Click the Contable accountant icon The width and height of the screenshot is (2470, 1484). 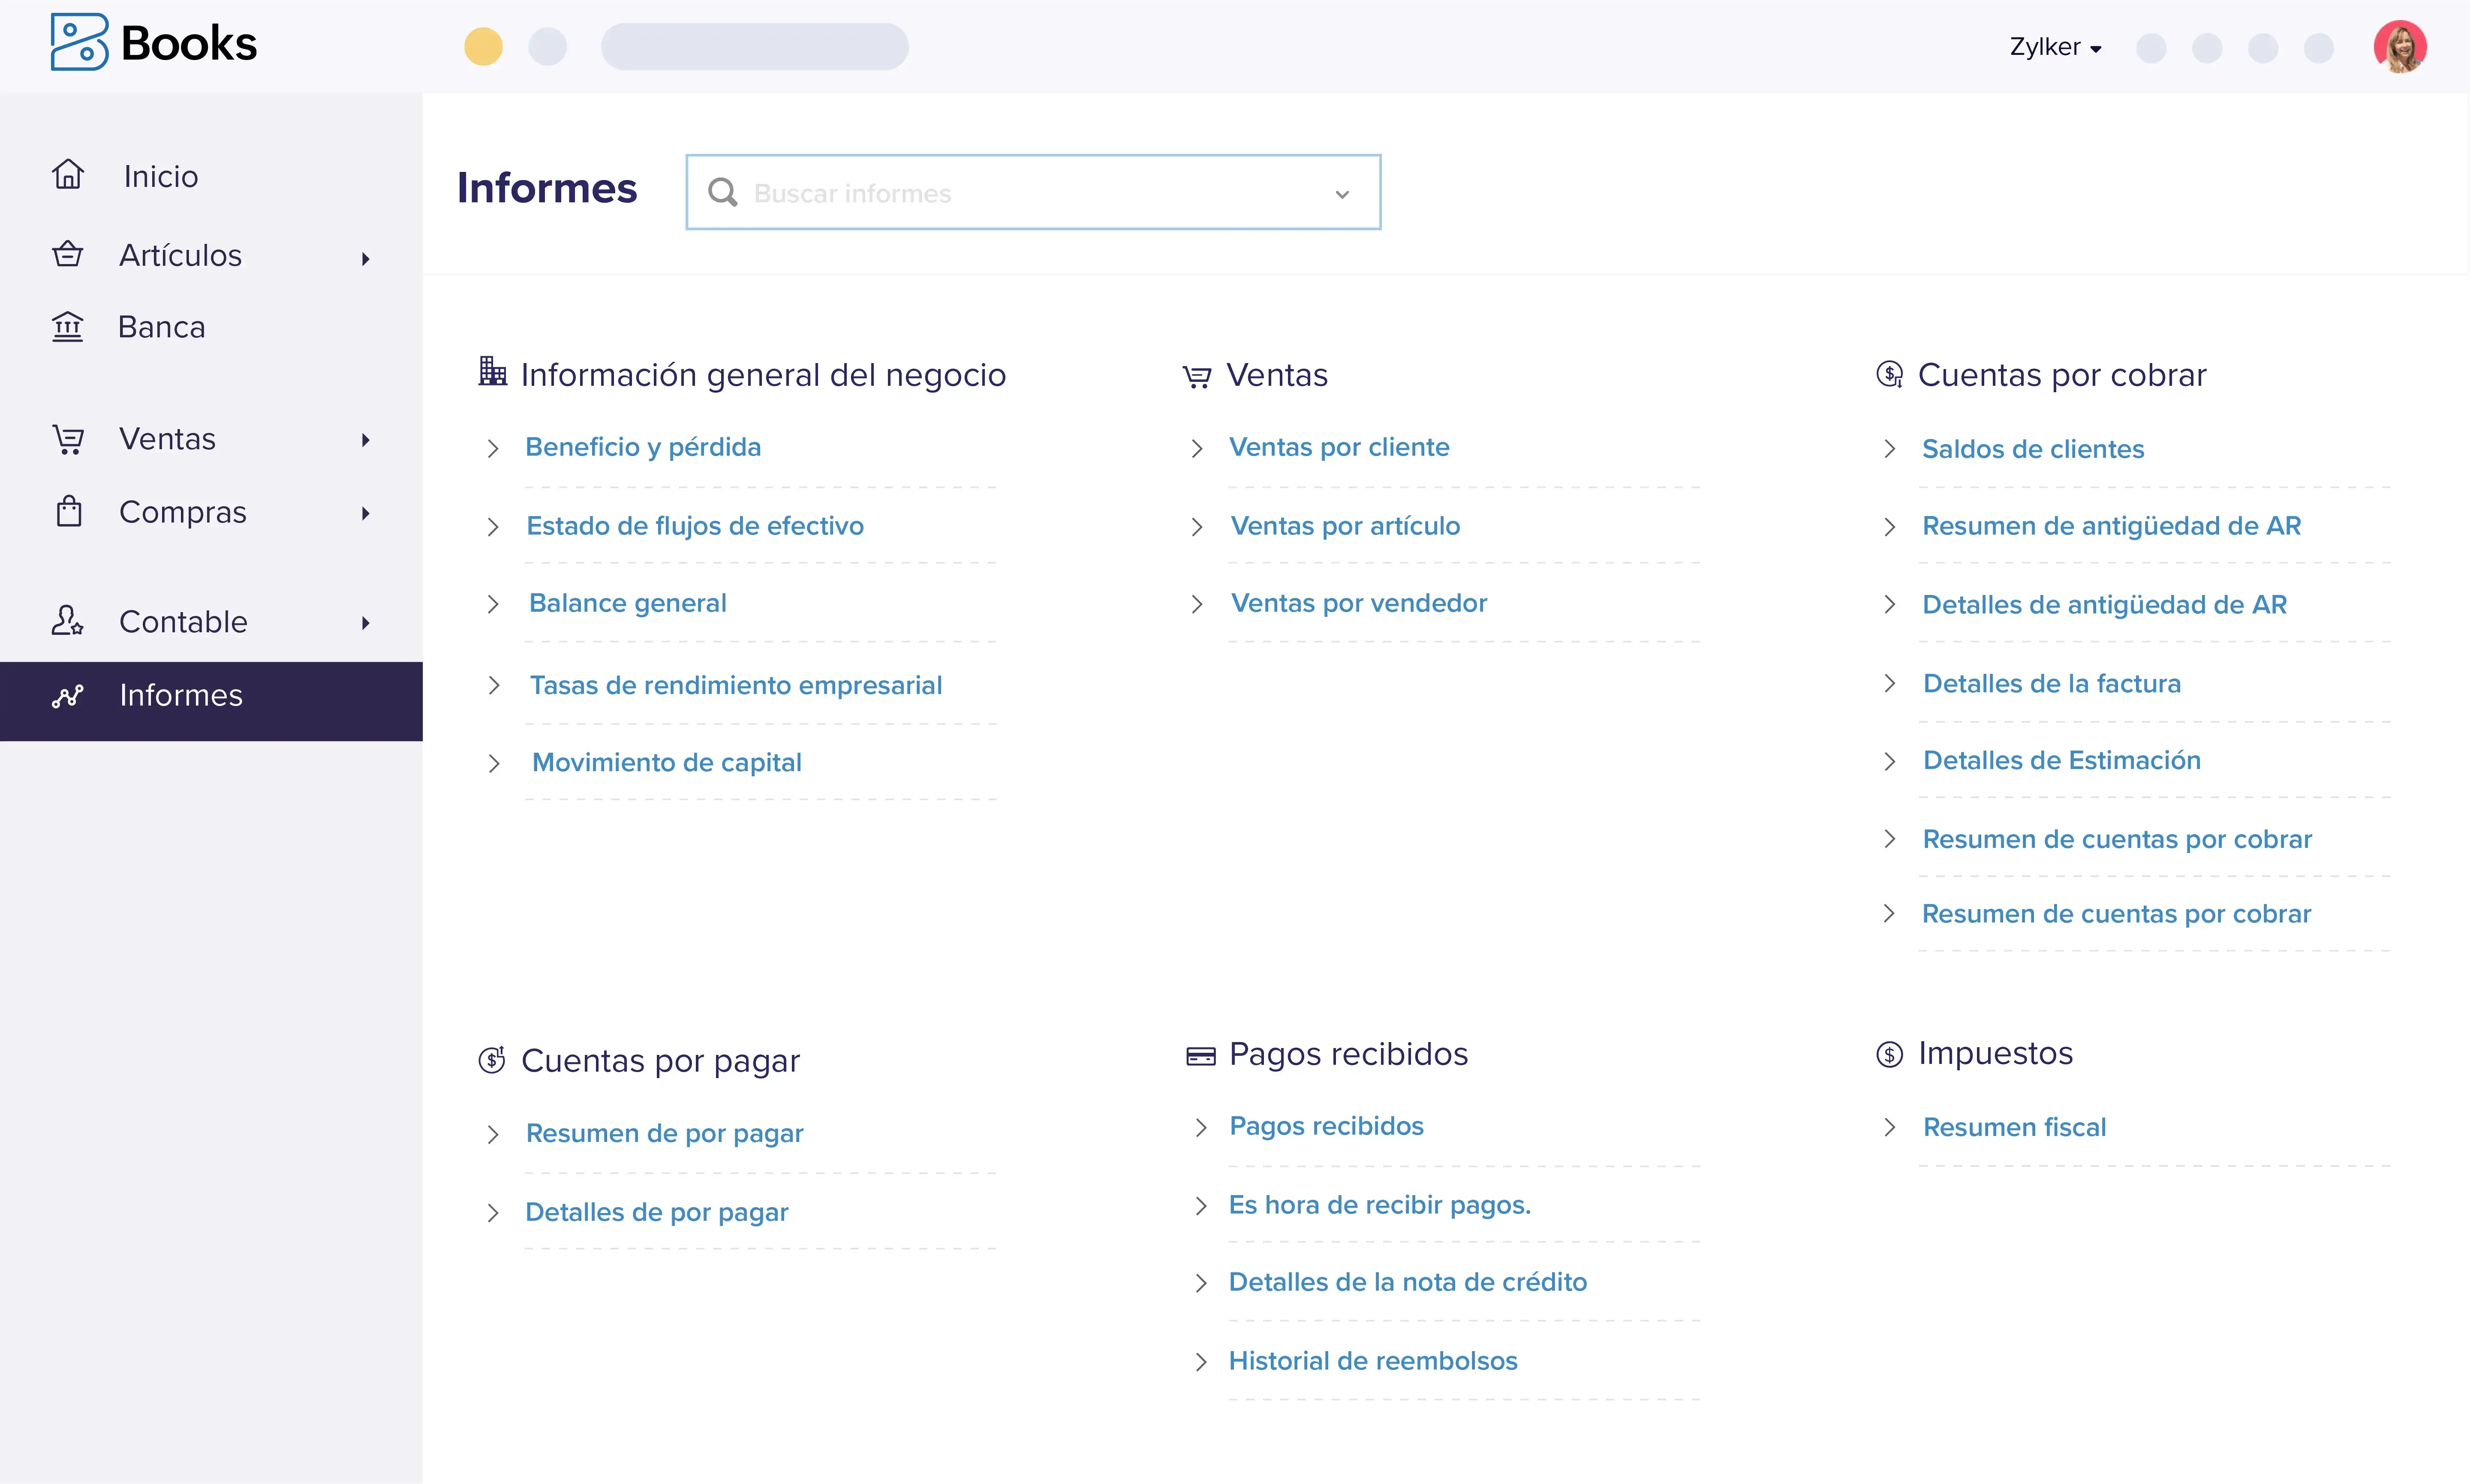67,621
